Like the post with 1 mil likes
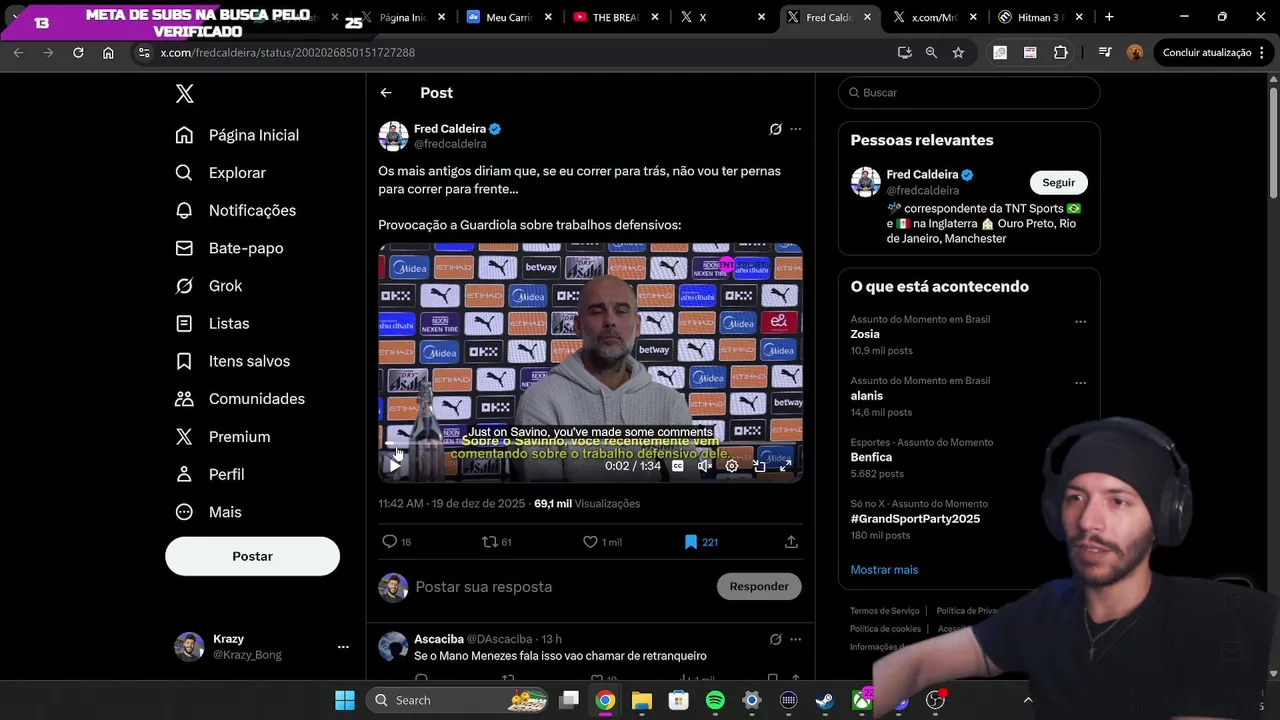 pos(602,542)
